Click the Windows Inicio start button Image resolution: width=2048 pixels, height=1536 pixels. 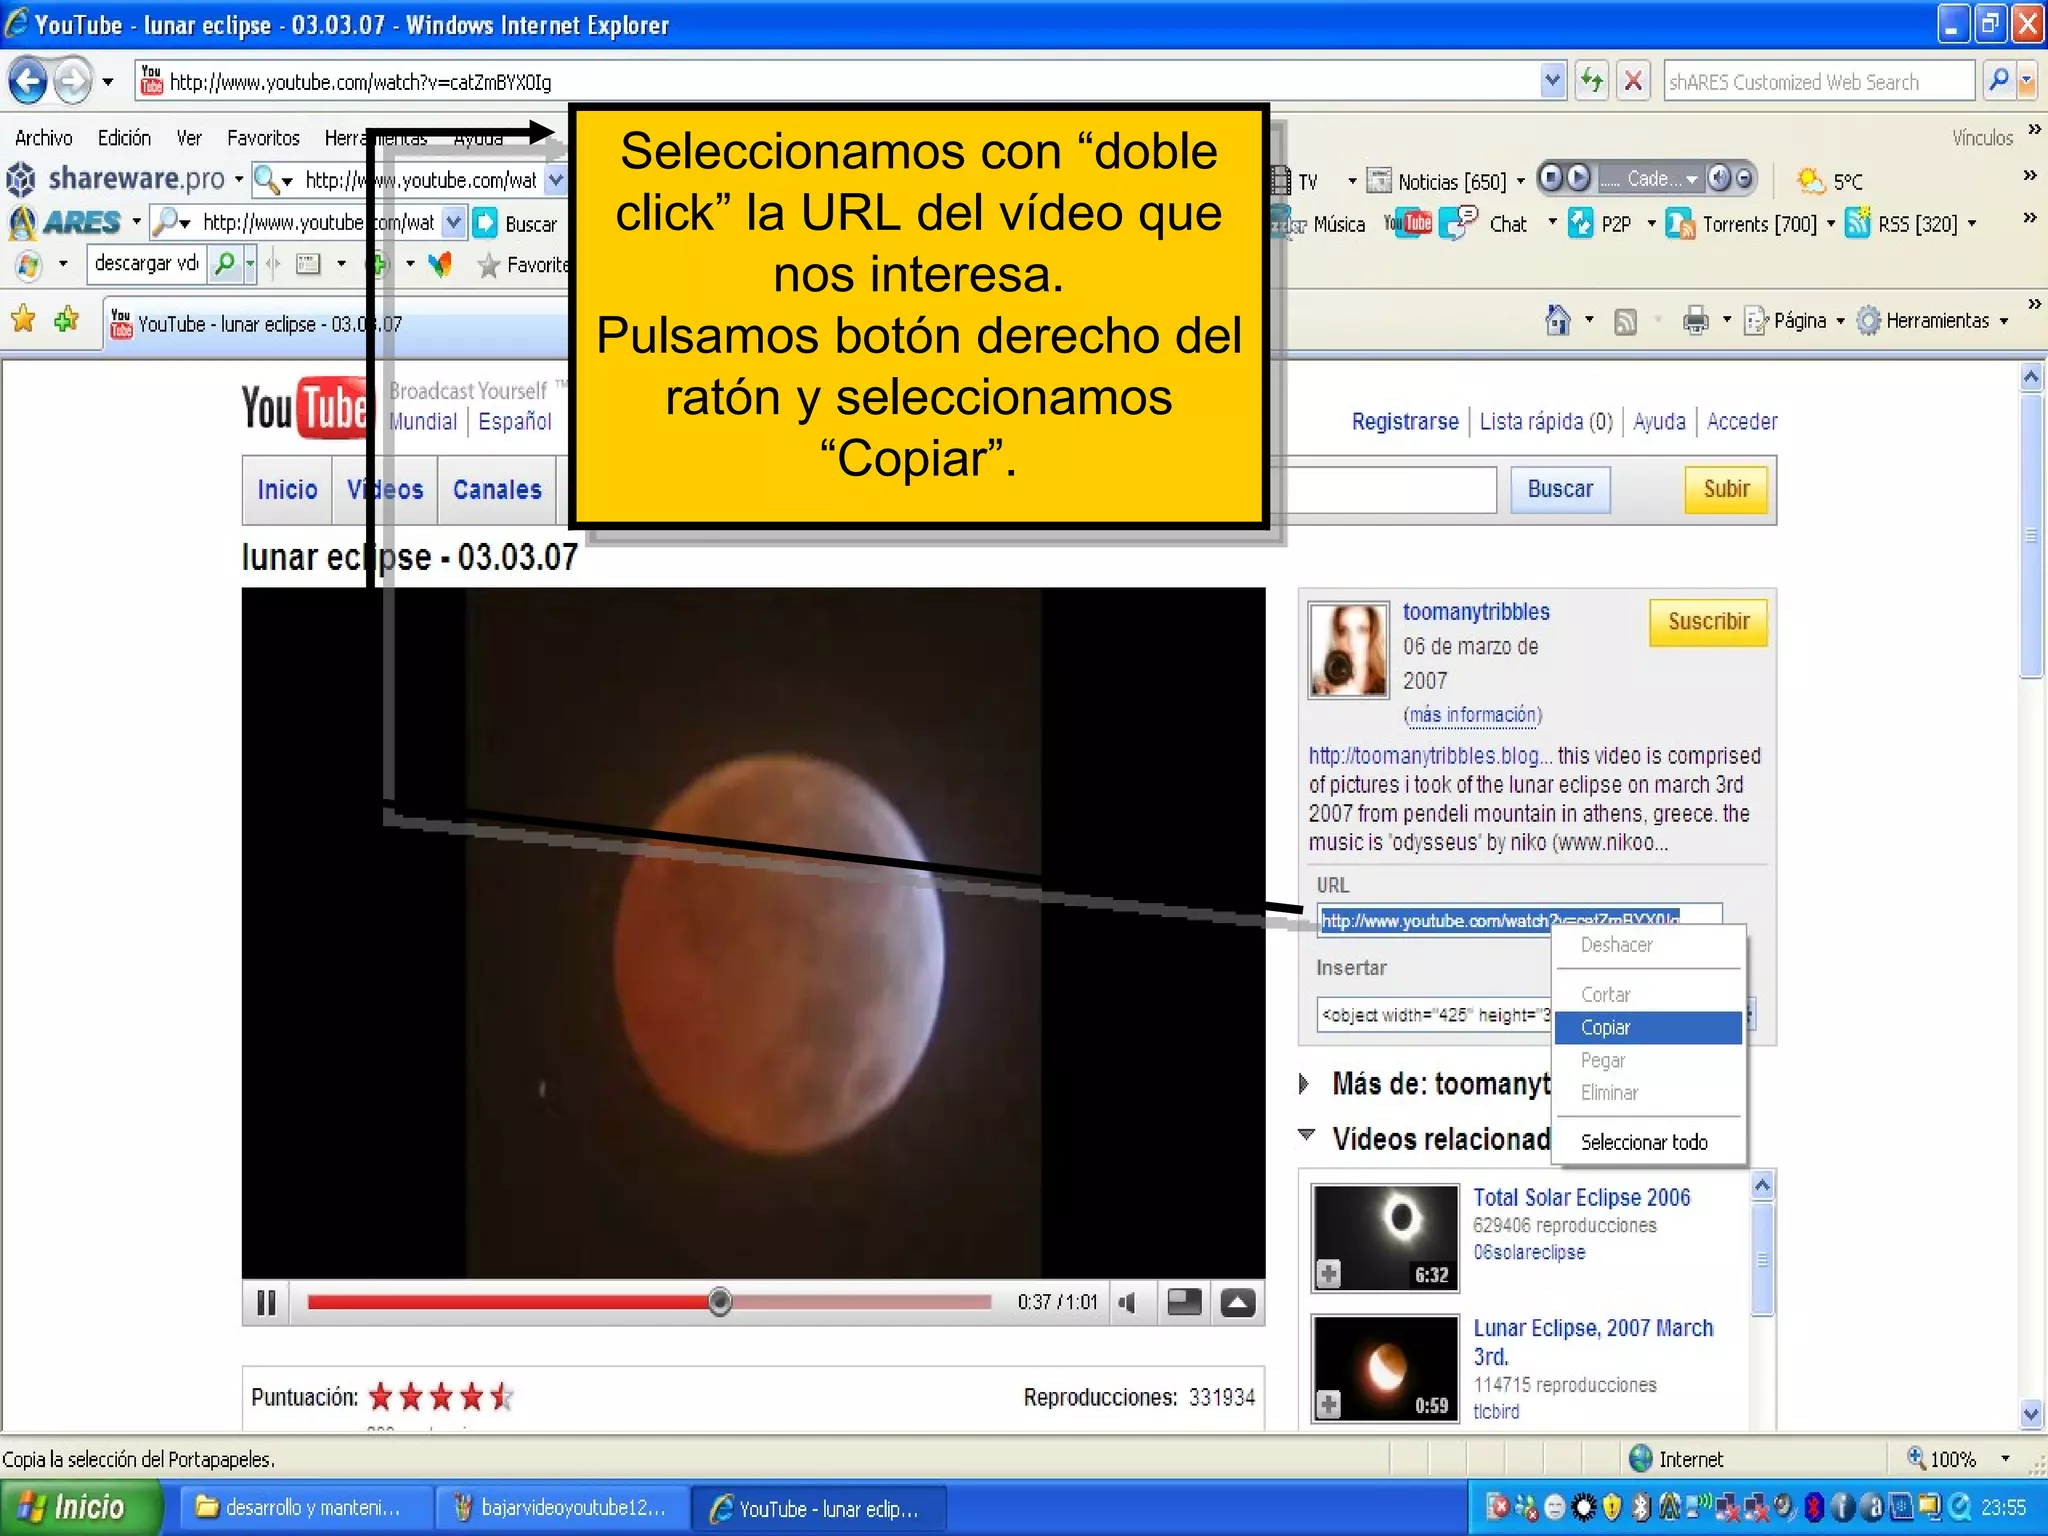pos(80,1507)
